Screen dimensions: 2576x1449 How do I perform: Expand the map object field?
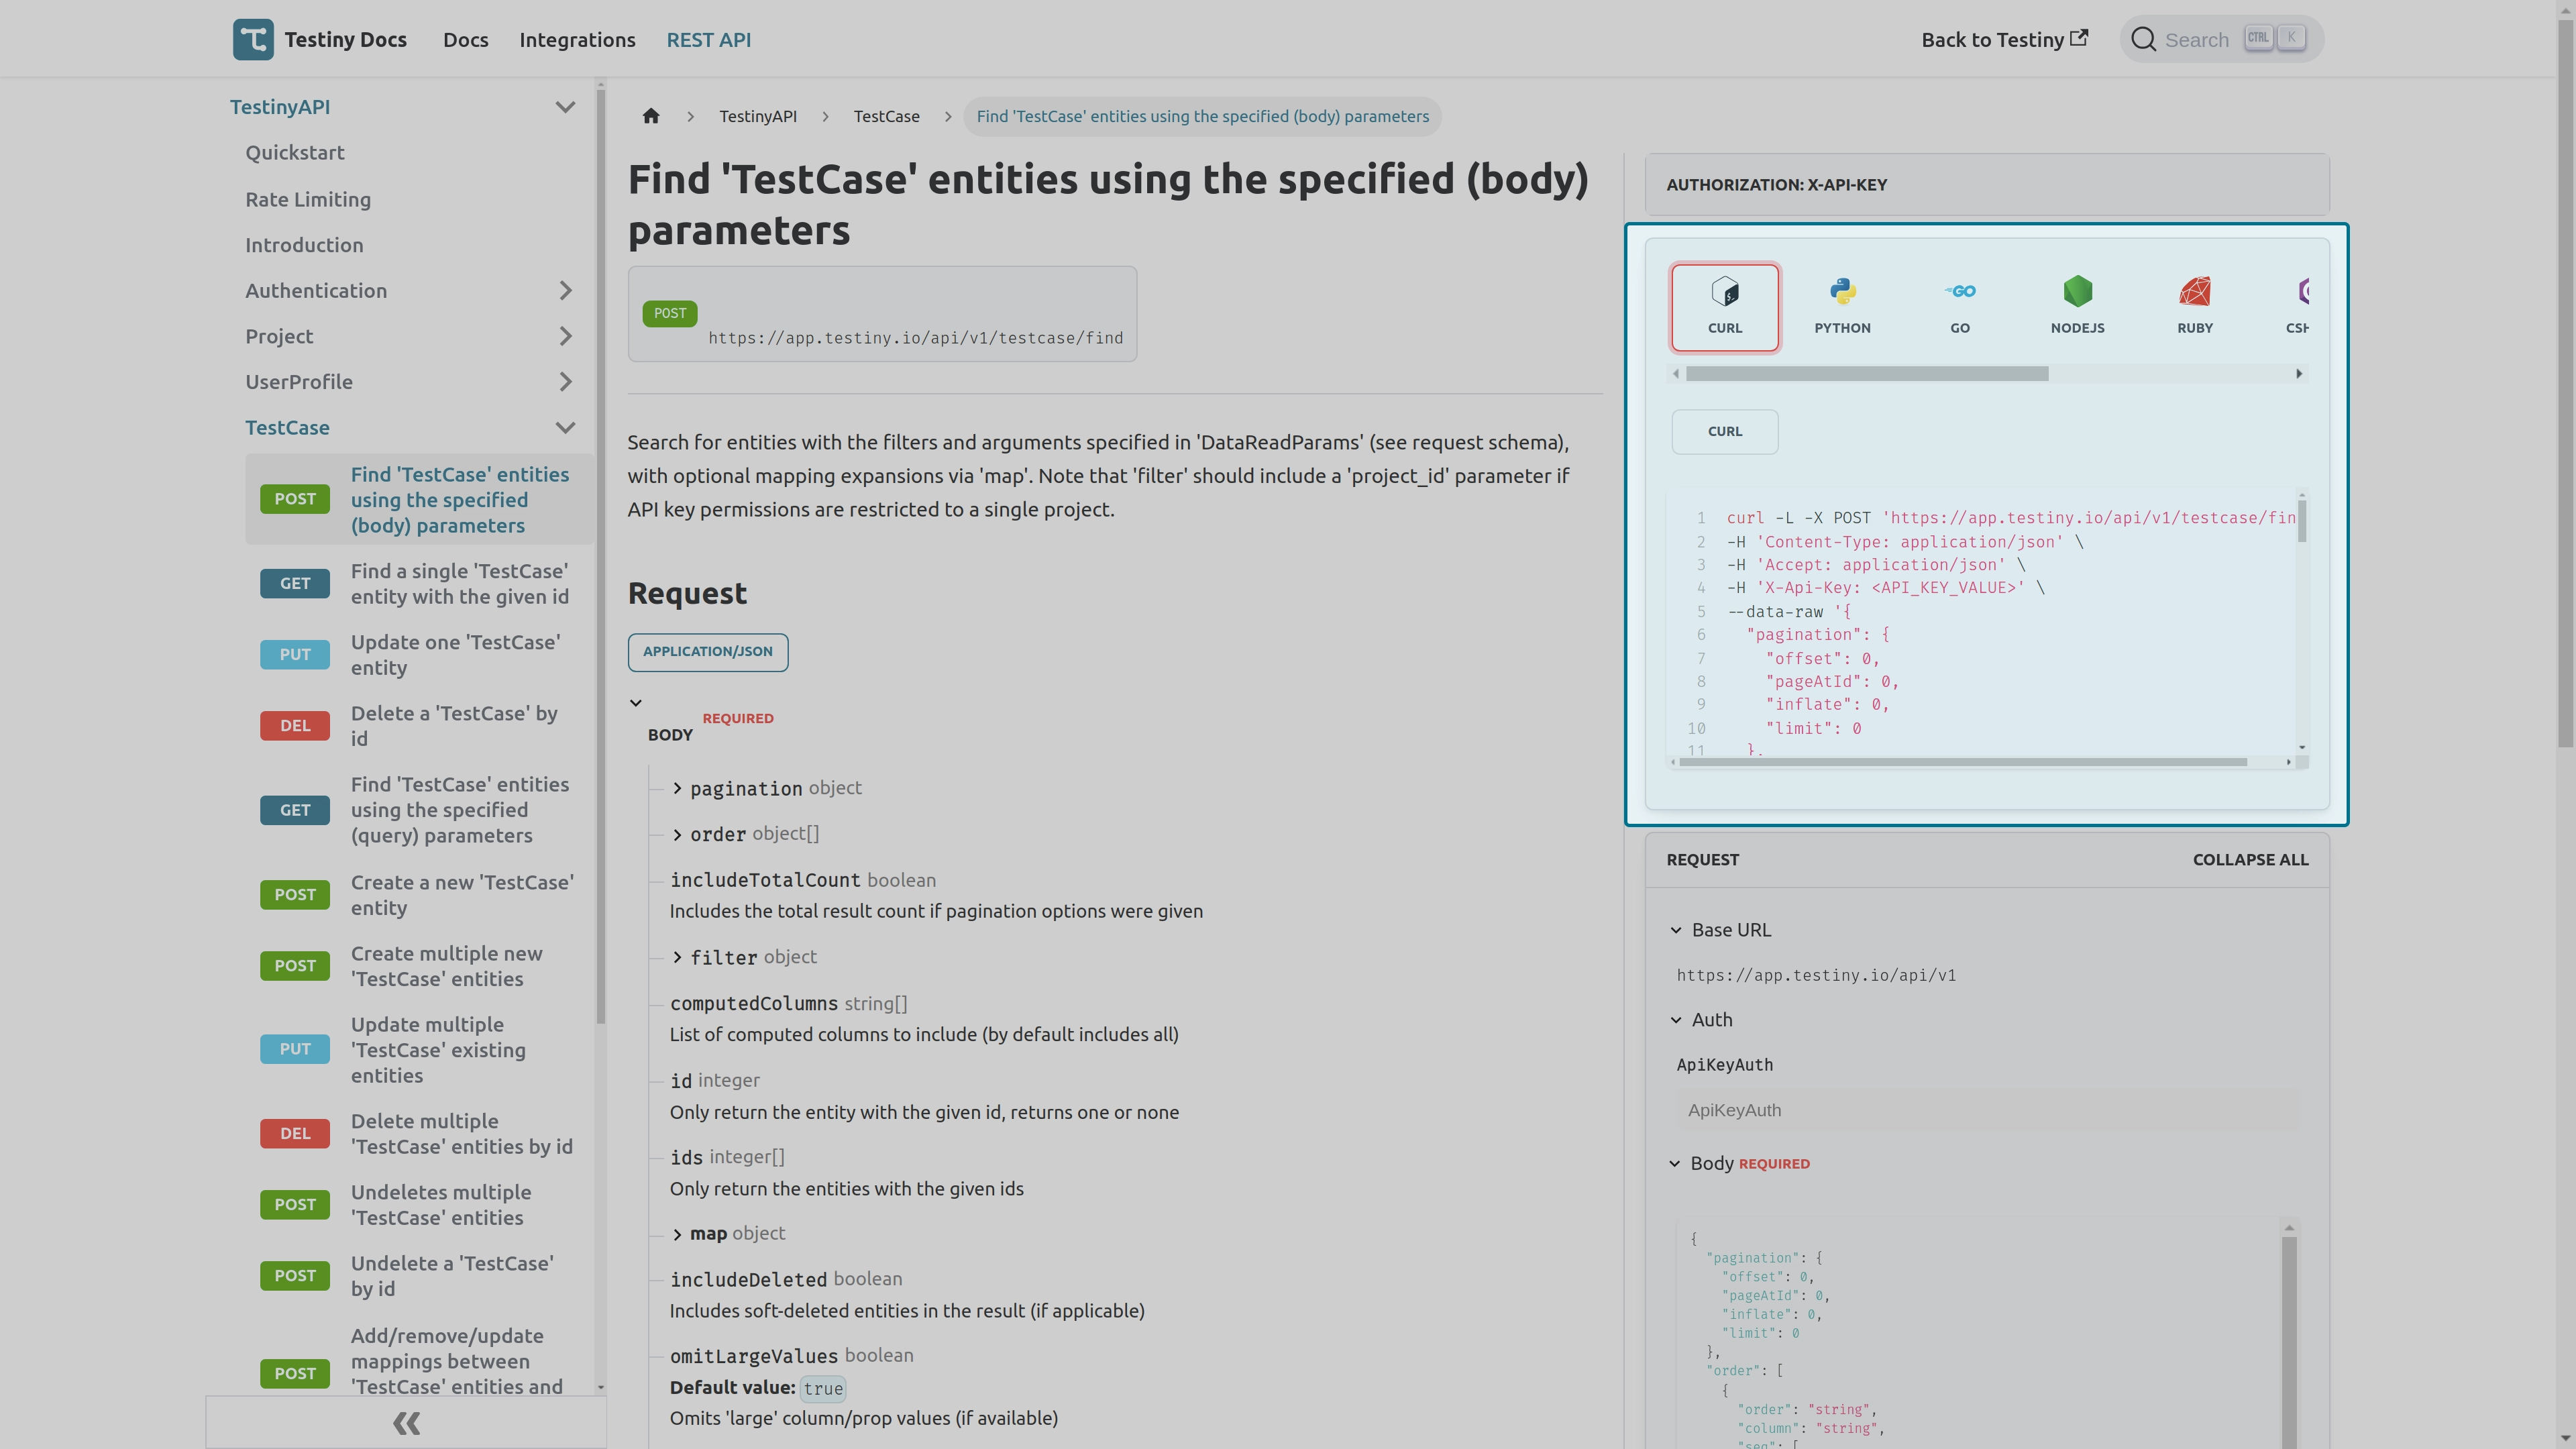(x=678, y=1233)
